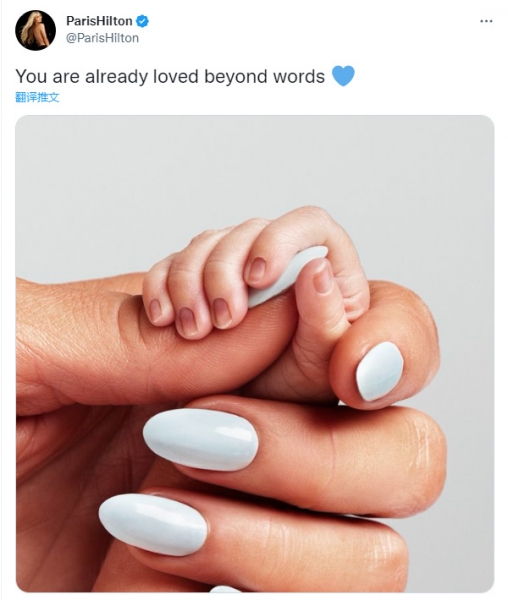Click the light-blue thumbnail nail in the photo
This screenshot has height=600, width=508.
[x=379, y=372]
